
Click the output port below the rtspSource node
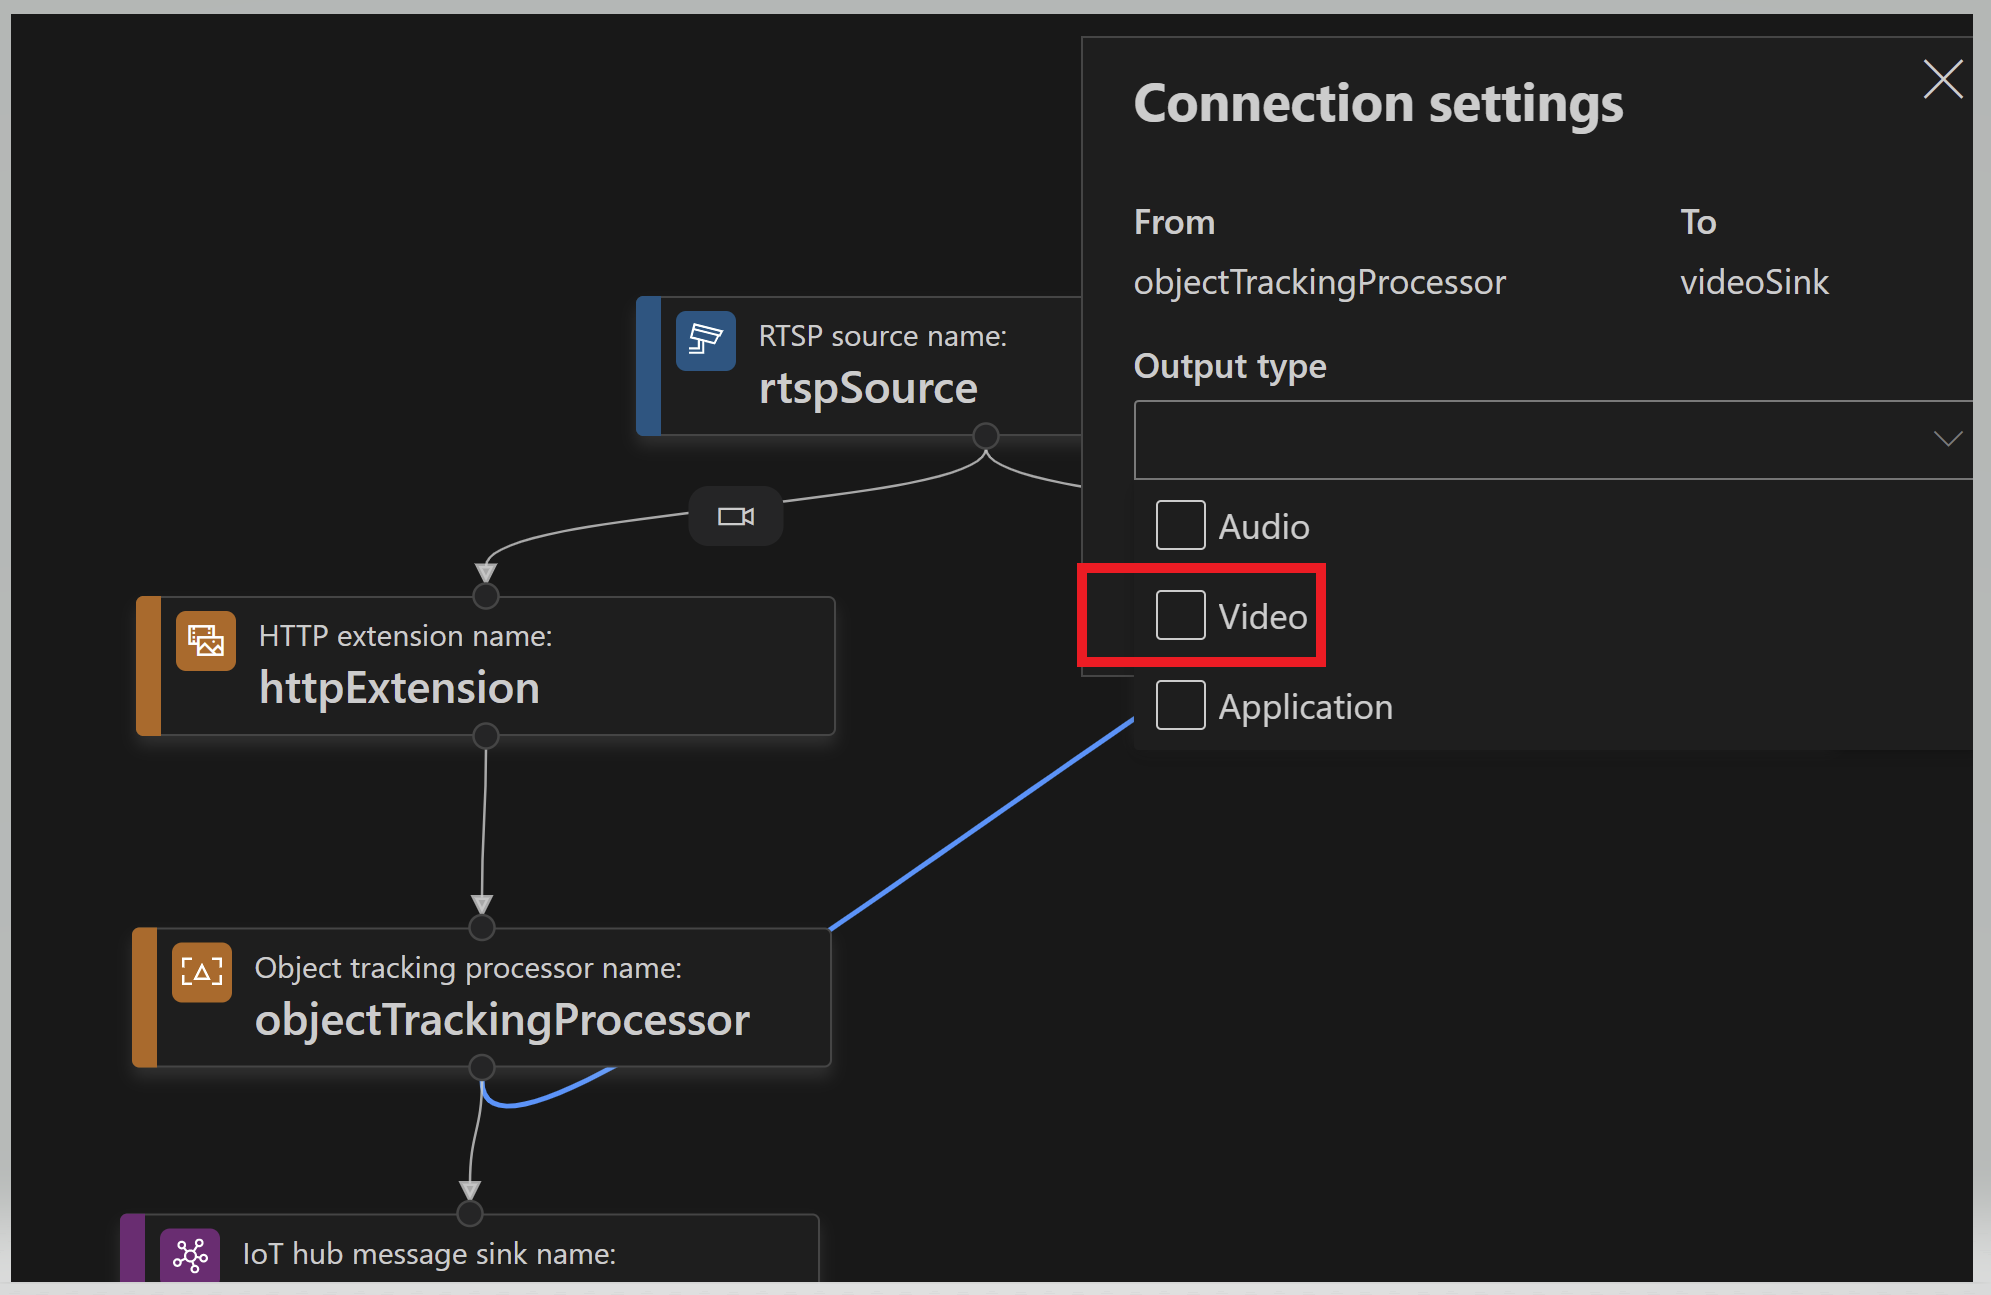985,437
